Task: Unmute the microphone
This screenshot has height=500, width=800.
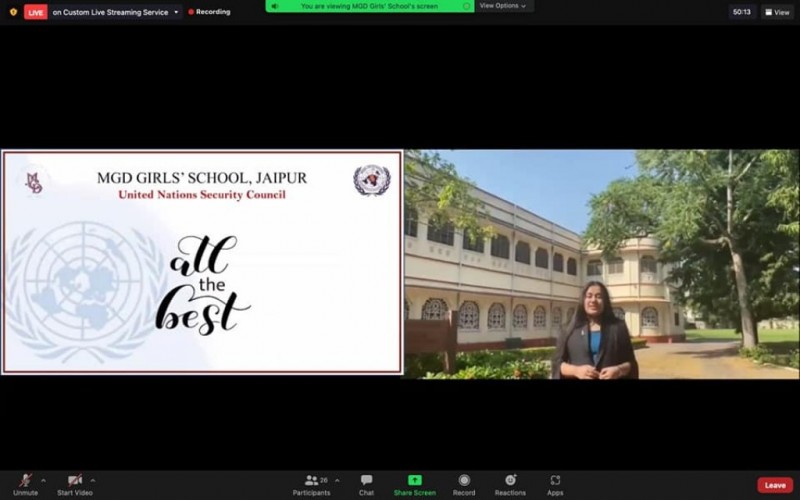Action: 26,485
